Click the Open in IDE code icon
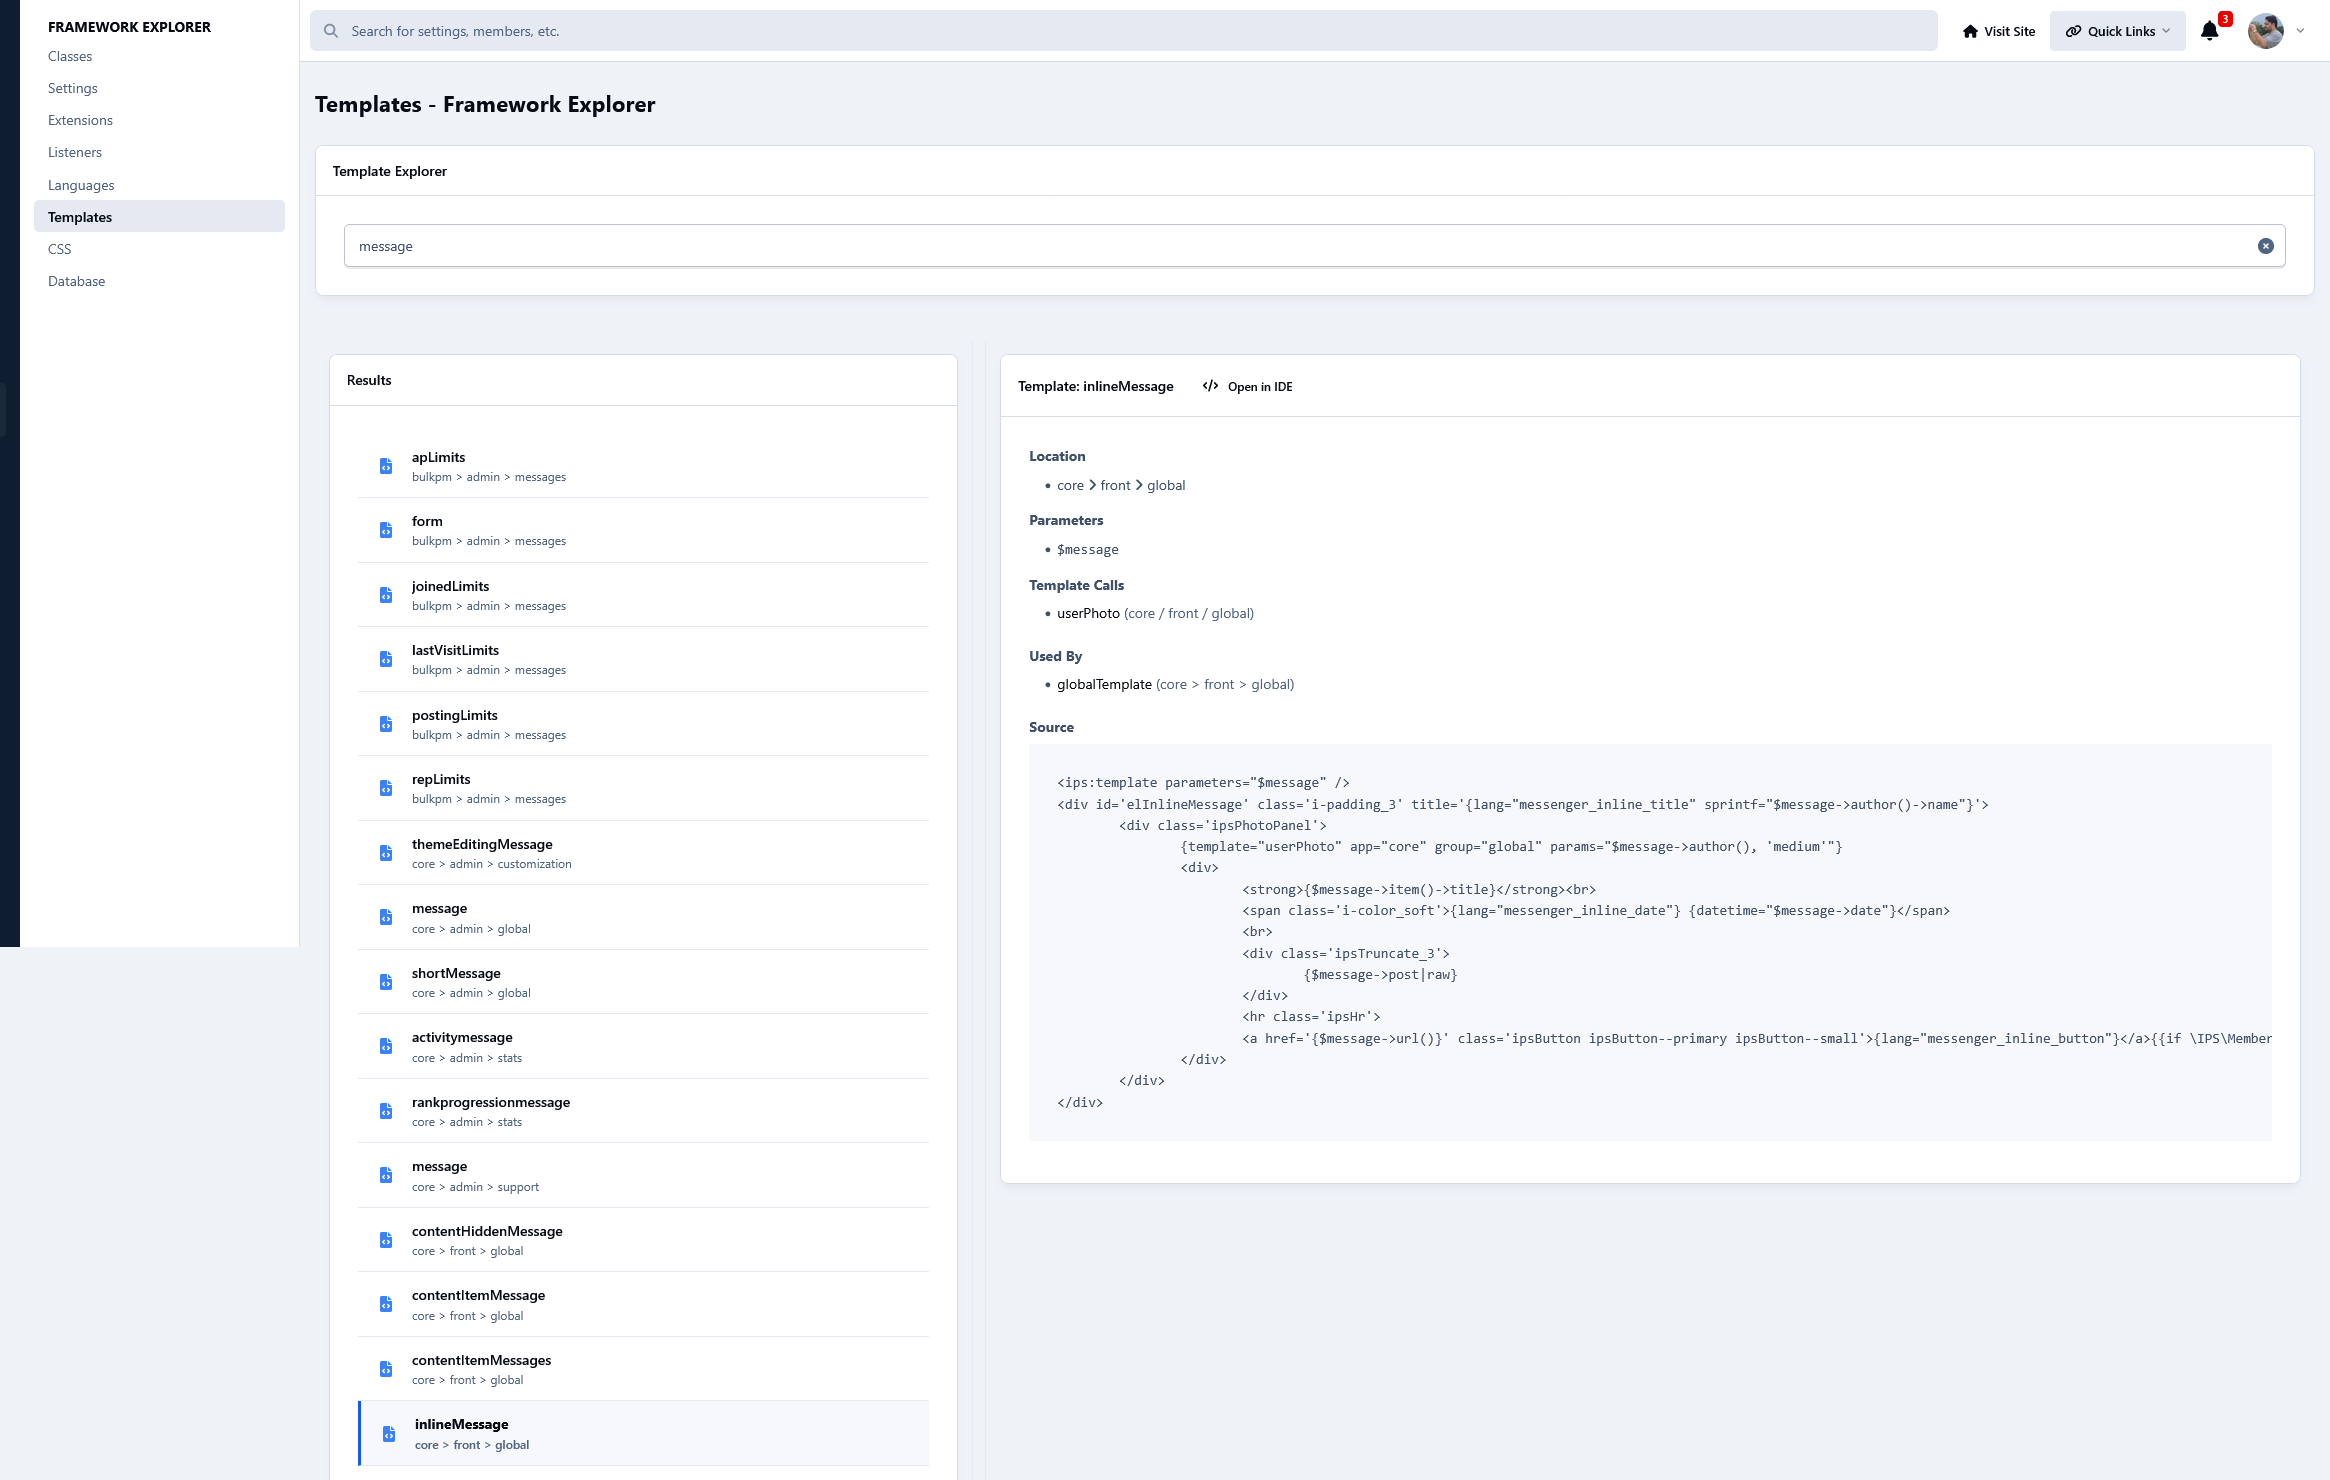This screenshot has width=2330, height=1480. pos(1210,386)
